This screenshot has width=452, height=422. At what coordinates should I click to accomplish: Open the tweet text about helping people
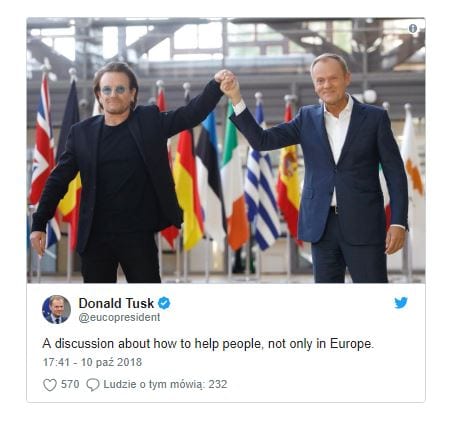pos(208,344)
